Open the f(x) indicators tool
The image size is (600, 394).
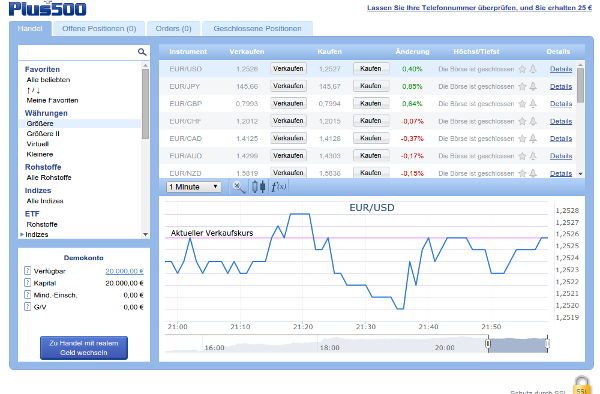click(x=279, y=187)
